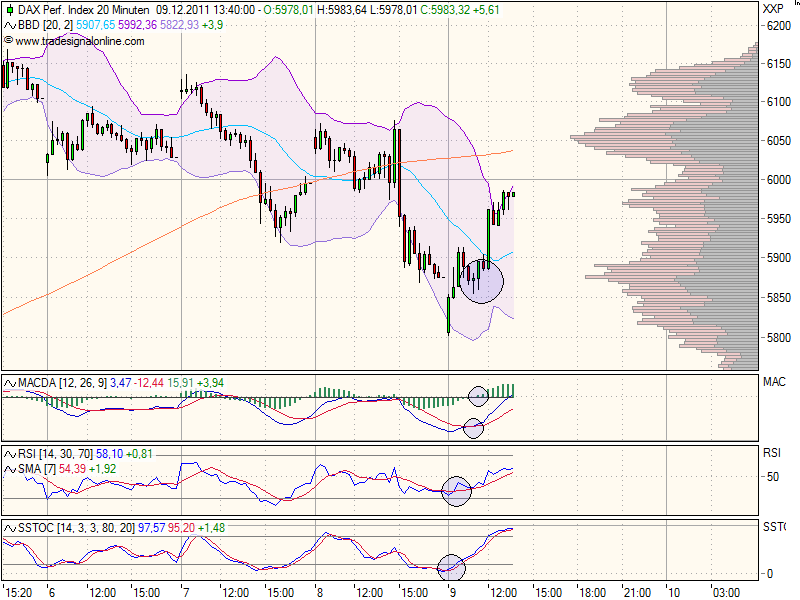Viewport: 800px width, 600px height.
Task: Click the MAC axis label on right
Action: coord(774,382)
